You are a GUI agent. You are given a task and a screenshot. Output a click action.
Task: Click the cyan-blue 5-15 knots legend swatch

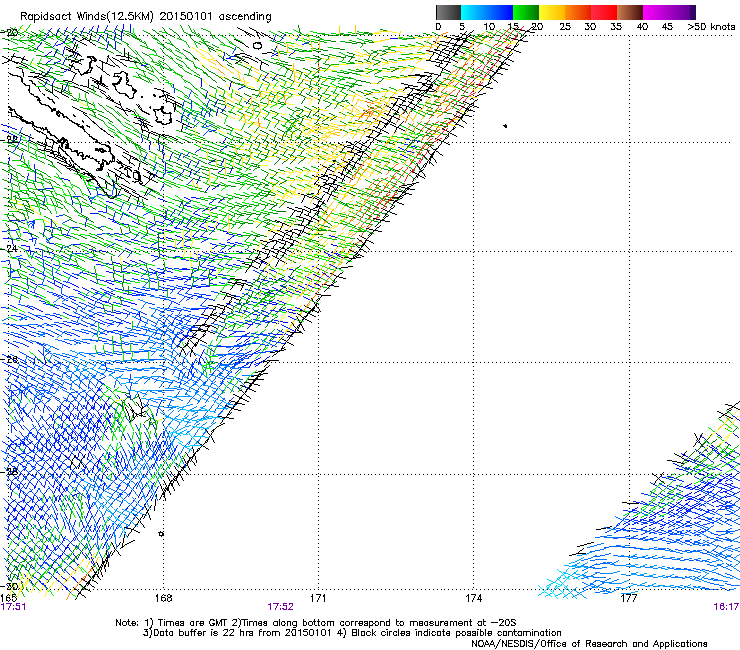tap(487, 12)
